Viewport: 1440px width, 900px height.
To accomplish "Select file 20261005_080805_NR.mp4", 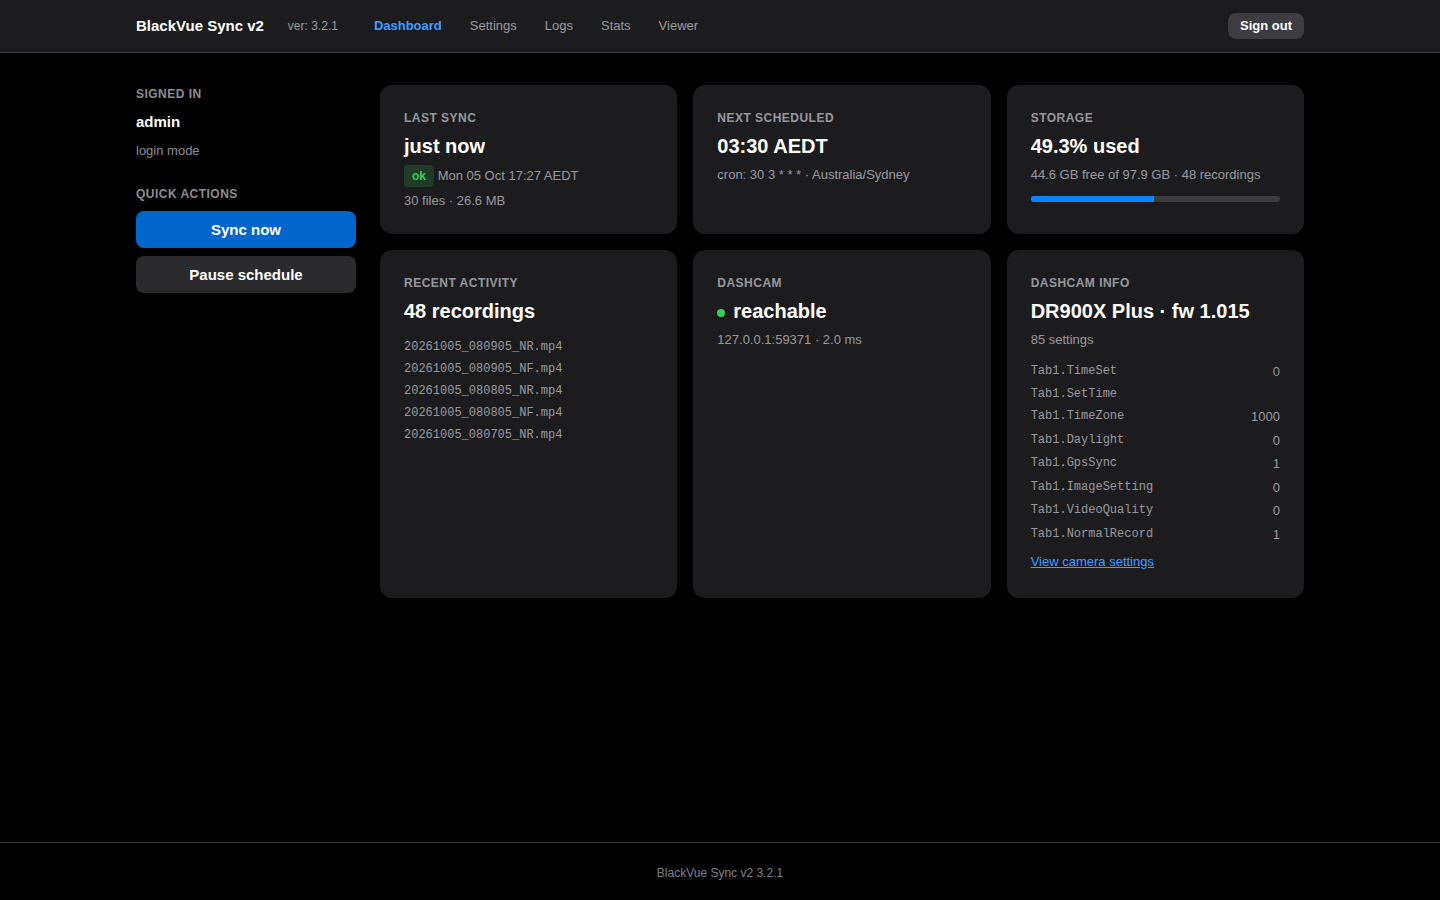I will pyautogui.click(x=483, y=390).
